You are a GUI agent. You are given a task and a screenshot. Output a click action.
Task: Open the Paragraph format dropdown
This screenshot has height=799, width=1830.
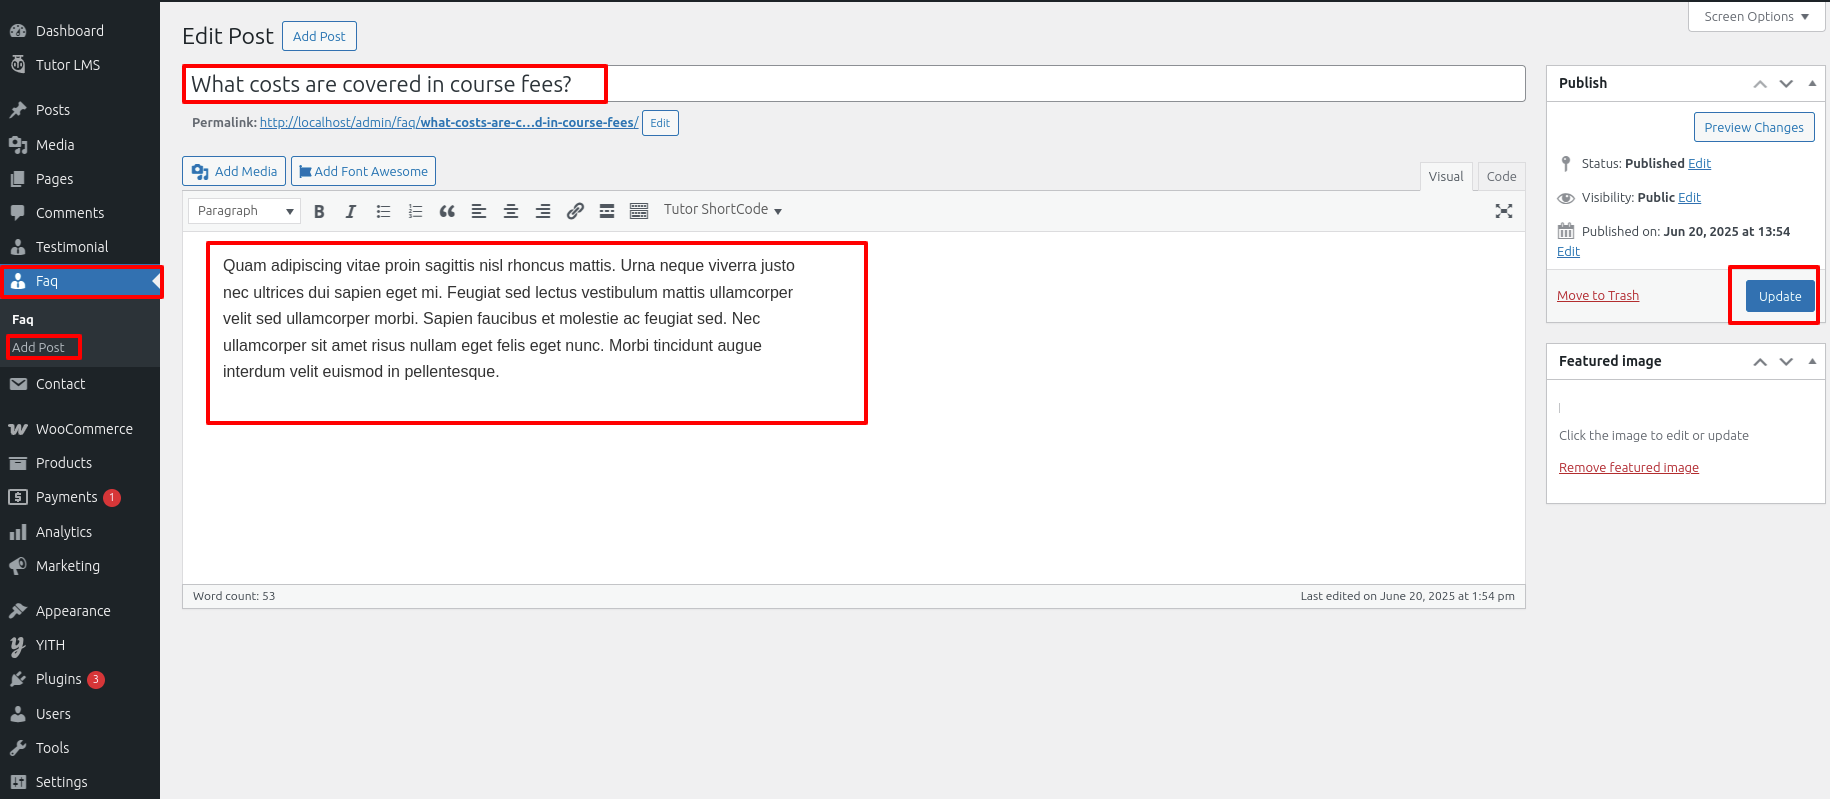[245, 211]
